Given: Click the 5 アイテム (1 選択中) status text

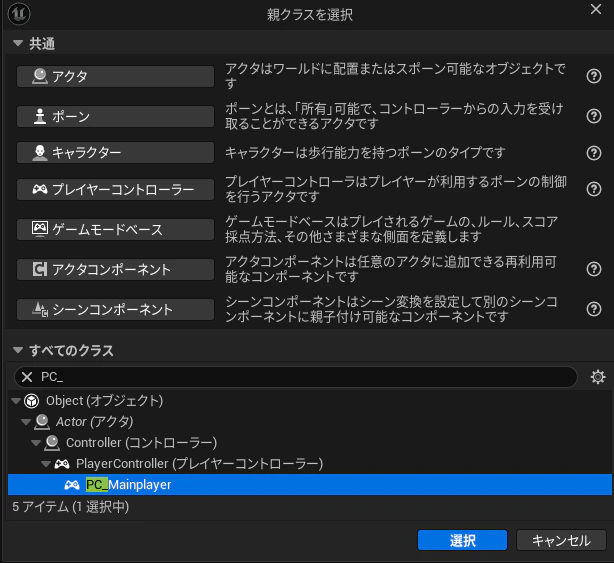Looking at the screenshot, I should point(70,507).
